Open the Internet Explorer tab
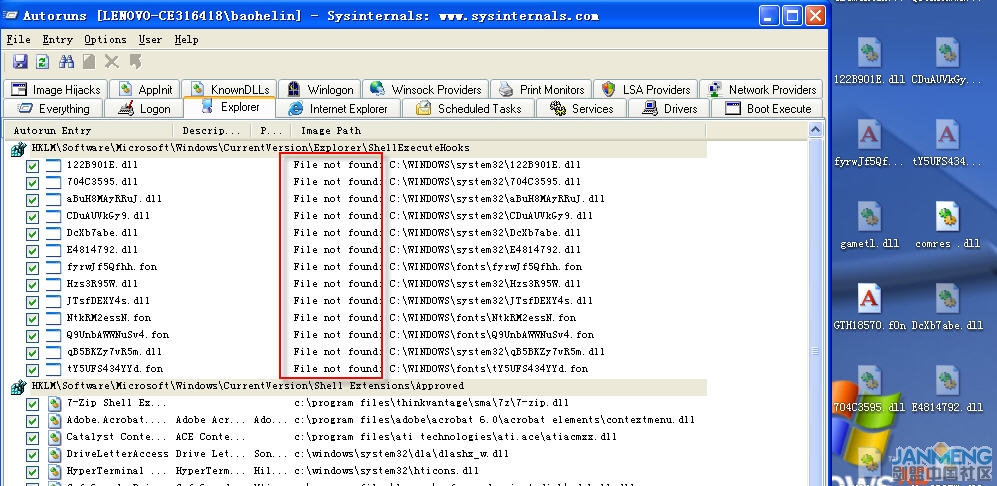Image resolution: width=997 pixels, height=486 pixels. coord(338,109)
